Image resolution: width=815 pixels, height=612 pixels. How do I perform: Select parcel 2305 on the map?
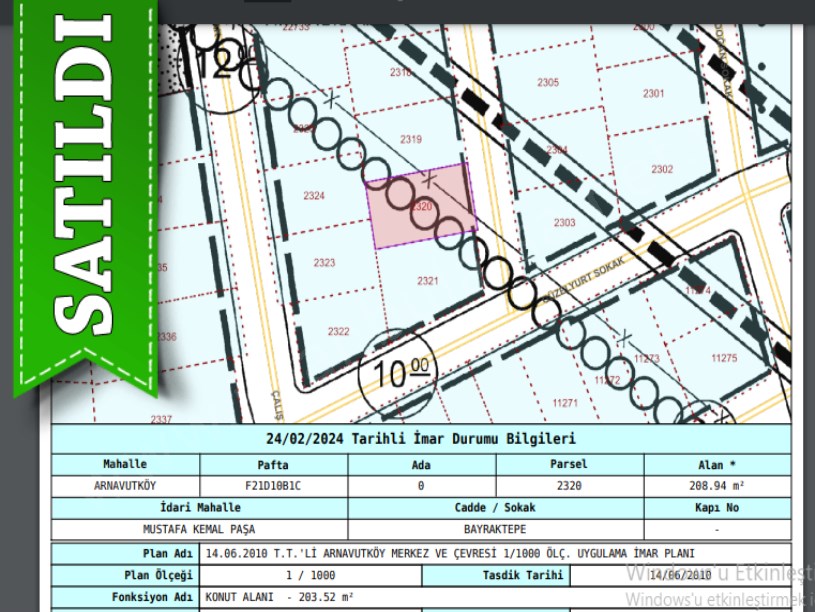[548, 82]
